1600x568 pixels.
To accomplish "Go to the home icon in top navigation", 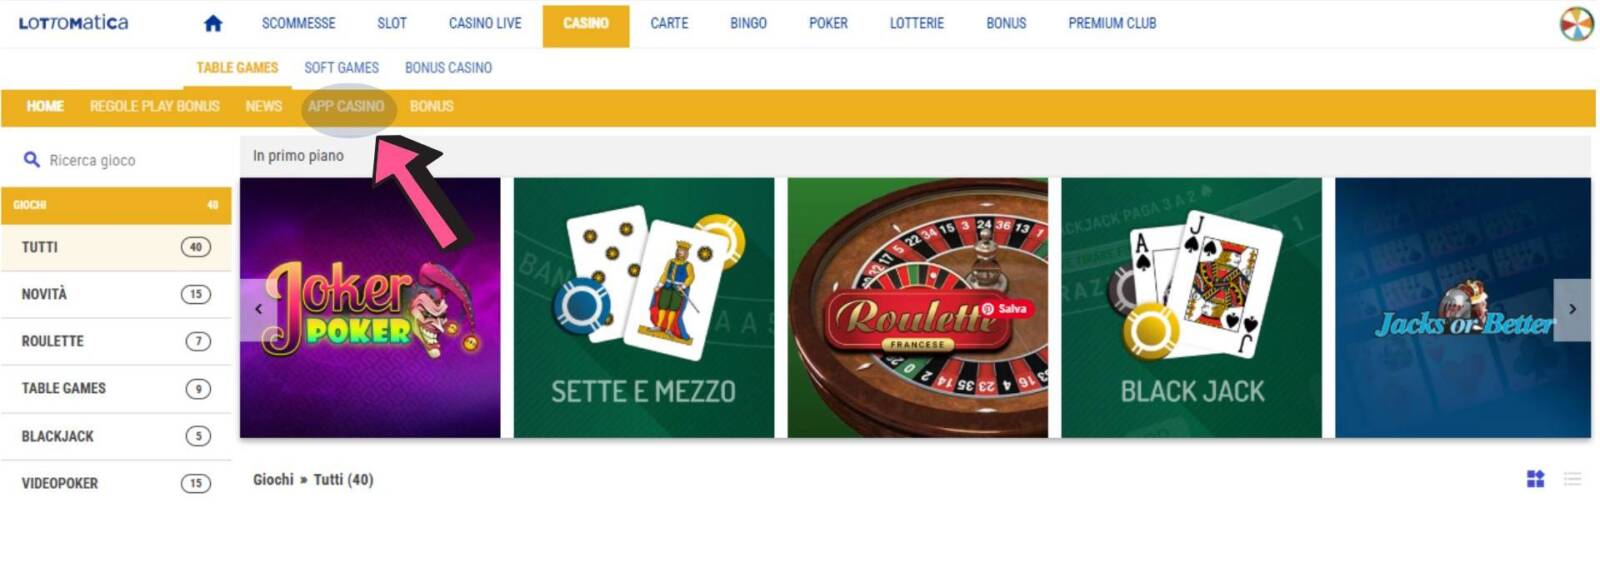I will pyautogui.click(x=213, y=23).
